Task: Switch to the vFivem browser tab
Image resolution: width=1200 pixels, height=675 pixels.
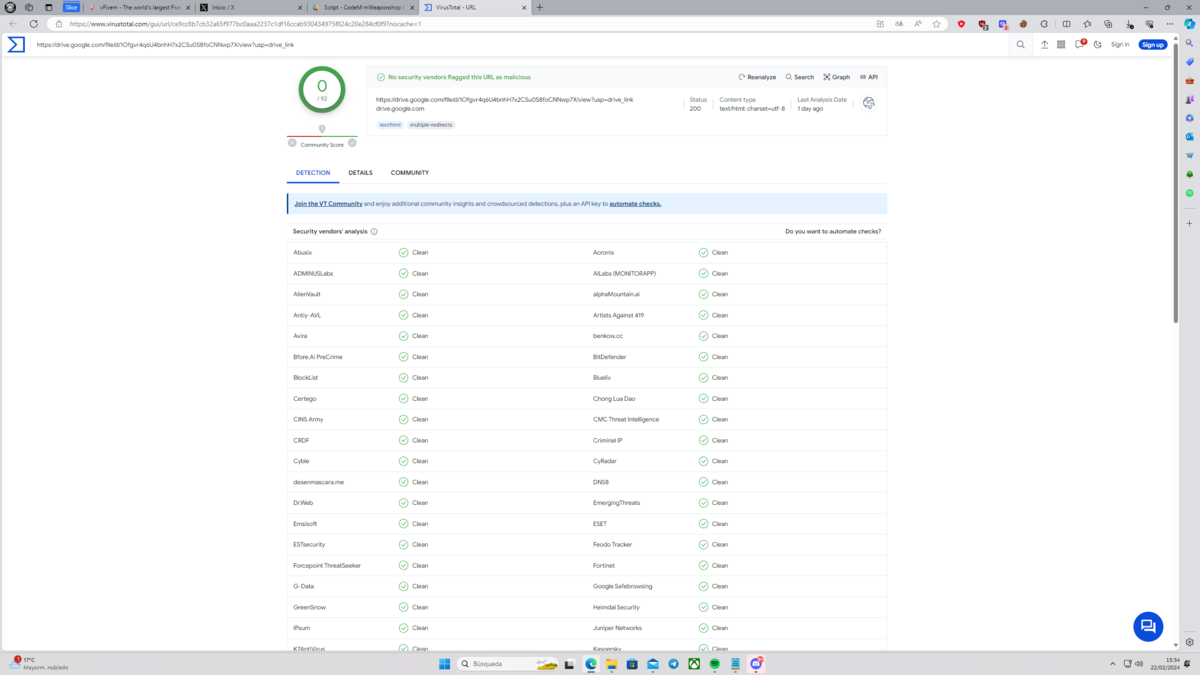Action: point(138,7)
